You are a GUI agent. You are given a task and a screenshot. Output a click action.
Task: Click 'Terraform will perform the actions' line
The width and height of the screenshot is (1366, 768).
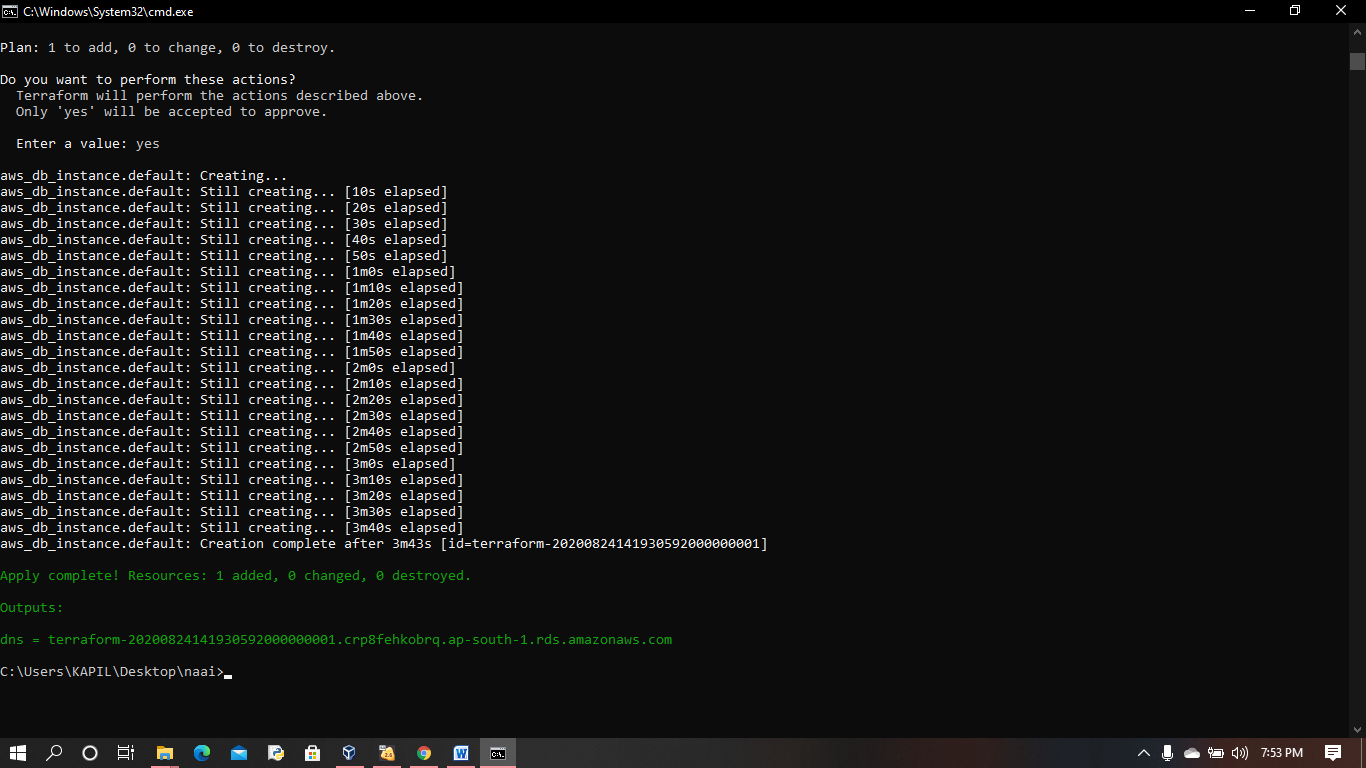pyautogui.click(x=220, y=96)
